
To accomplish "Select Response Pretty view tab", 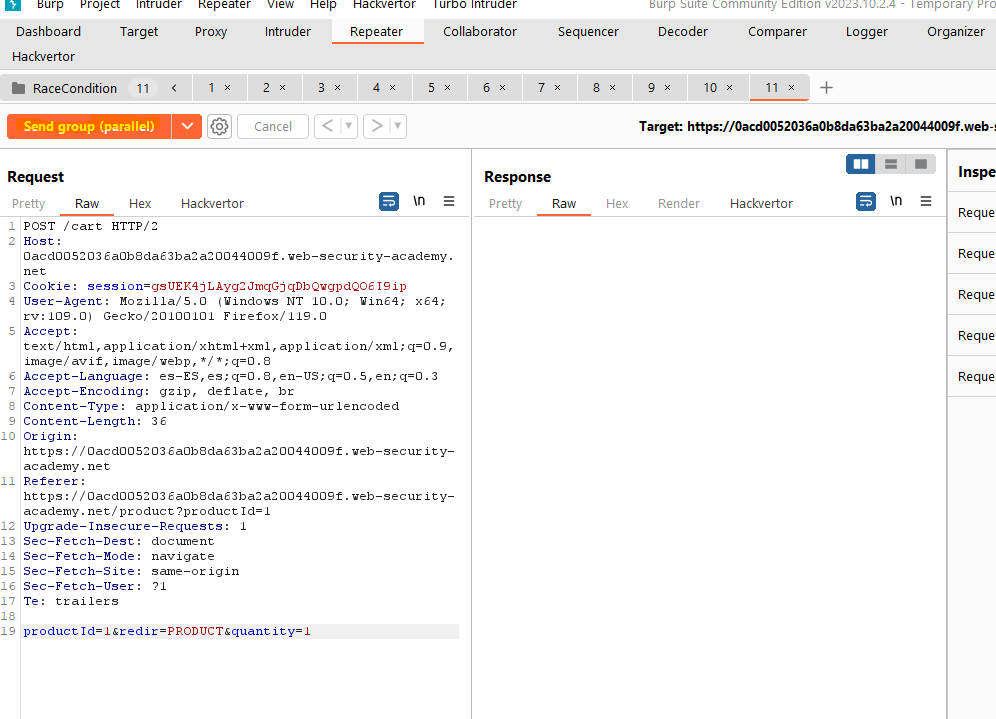I will pyautogui.click(x=506, y=204).
